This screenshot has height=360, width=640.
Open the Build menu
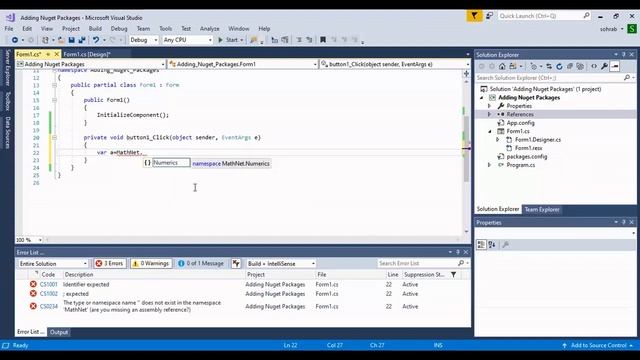coord(95,29)
